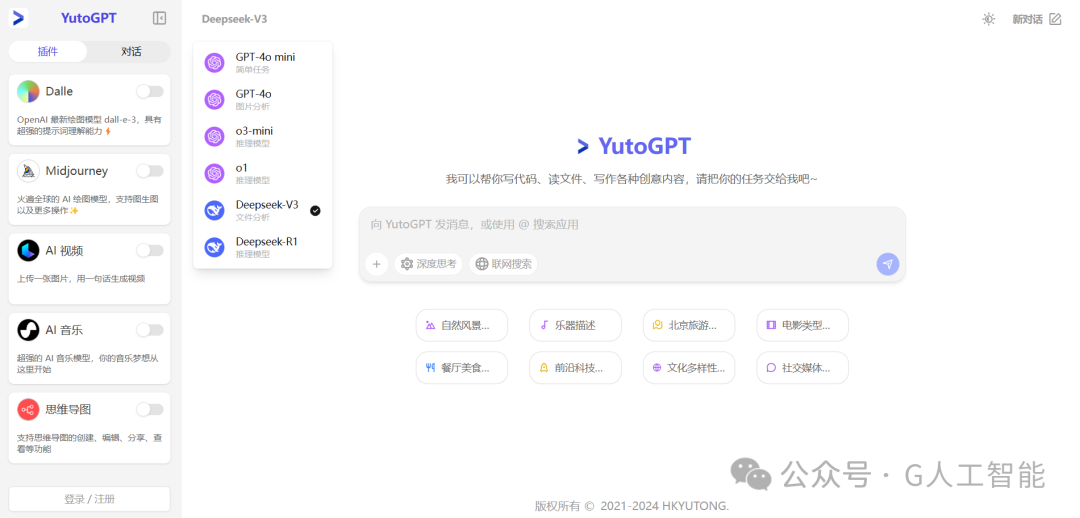This screenshot has width=1080, height=518.
Task: Select GPT-4o mini from the model list
Action: point(262,62)
